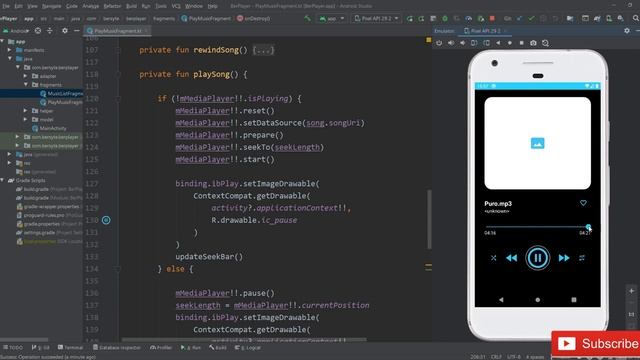Click select opened file target icon
Viewport: 640px width, 360px height.
38,31
